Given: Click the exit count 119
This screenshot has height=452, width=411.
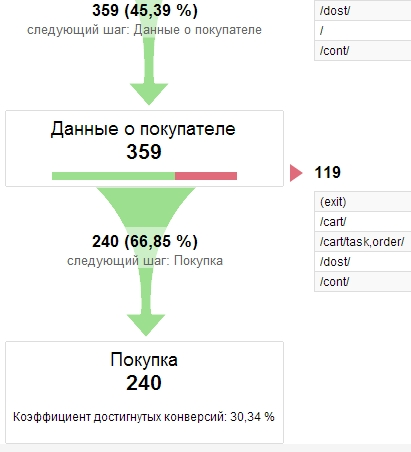Looking at the screenshot, I should pyautogui.click(x=327, y=173).
